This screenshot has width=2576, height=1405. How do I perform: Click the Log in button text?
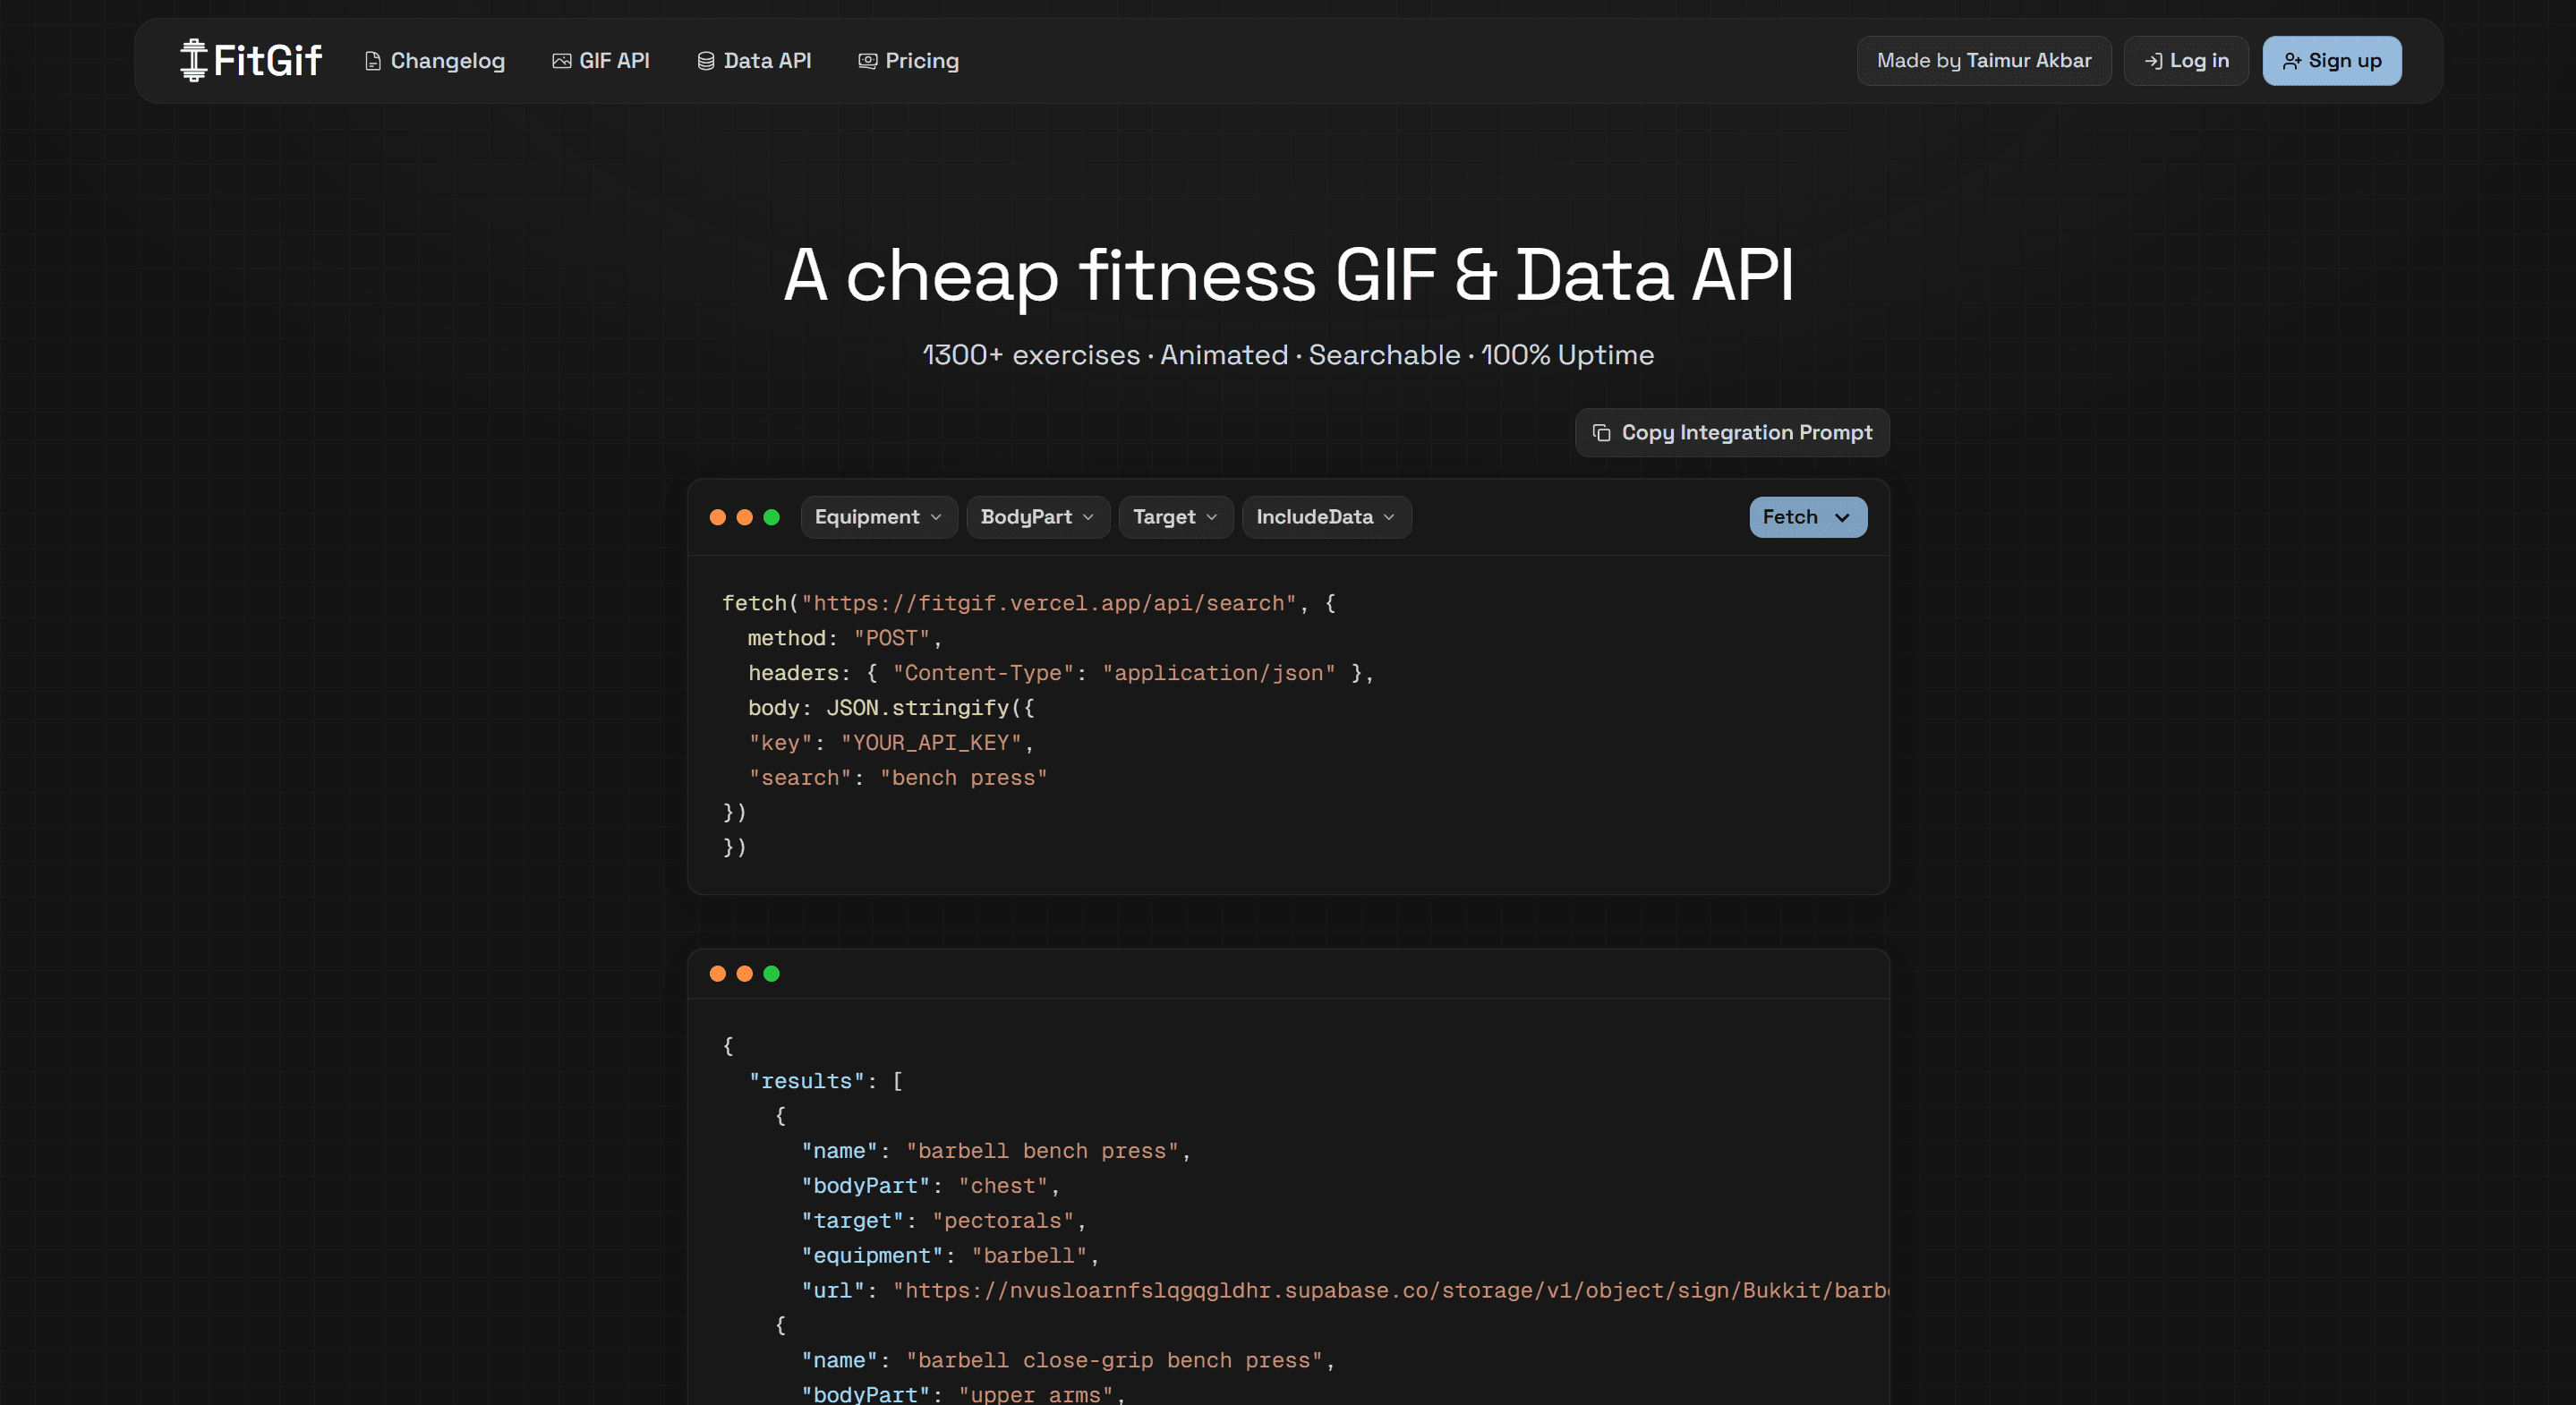click(2199, 61)
